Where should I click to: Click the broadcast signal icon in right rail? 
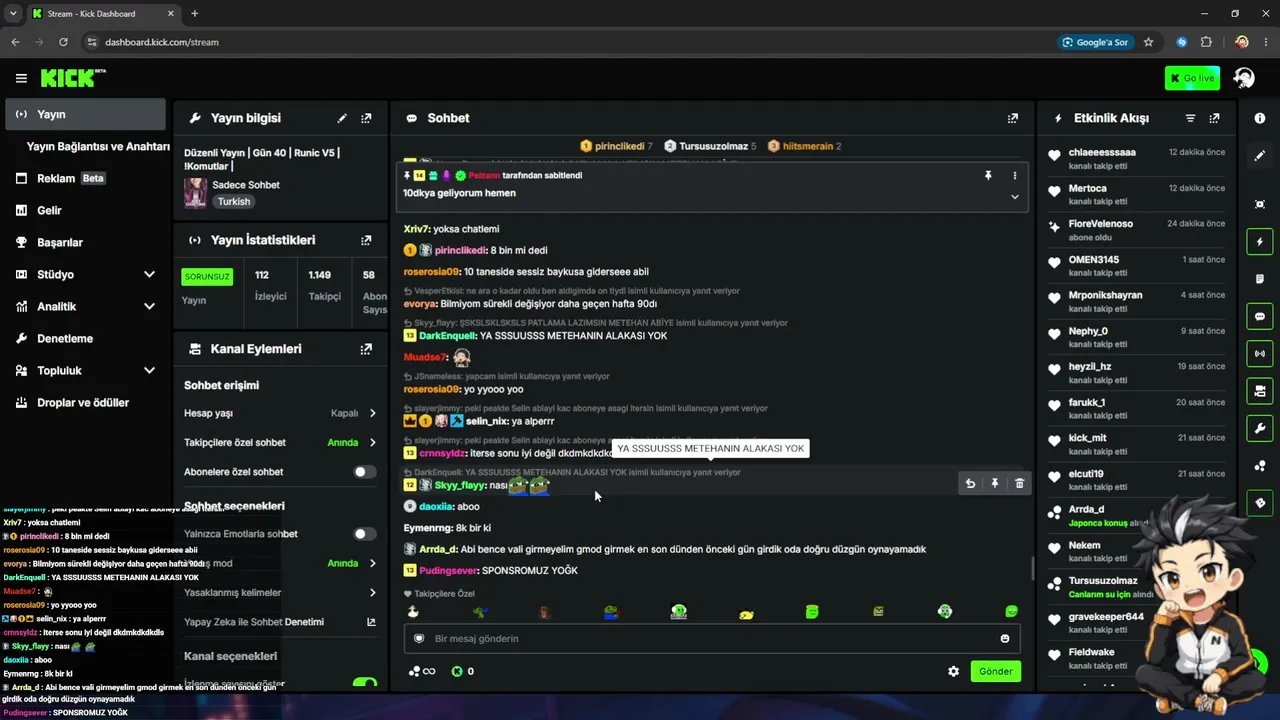tap(1260, 353)
